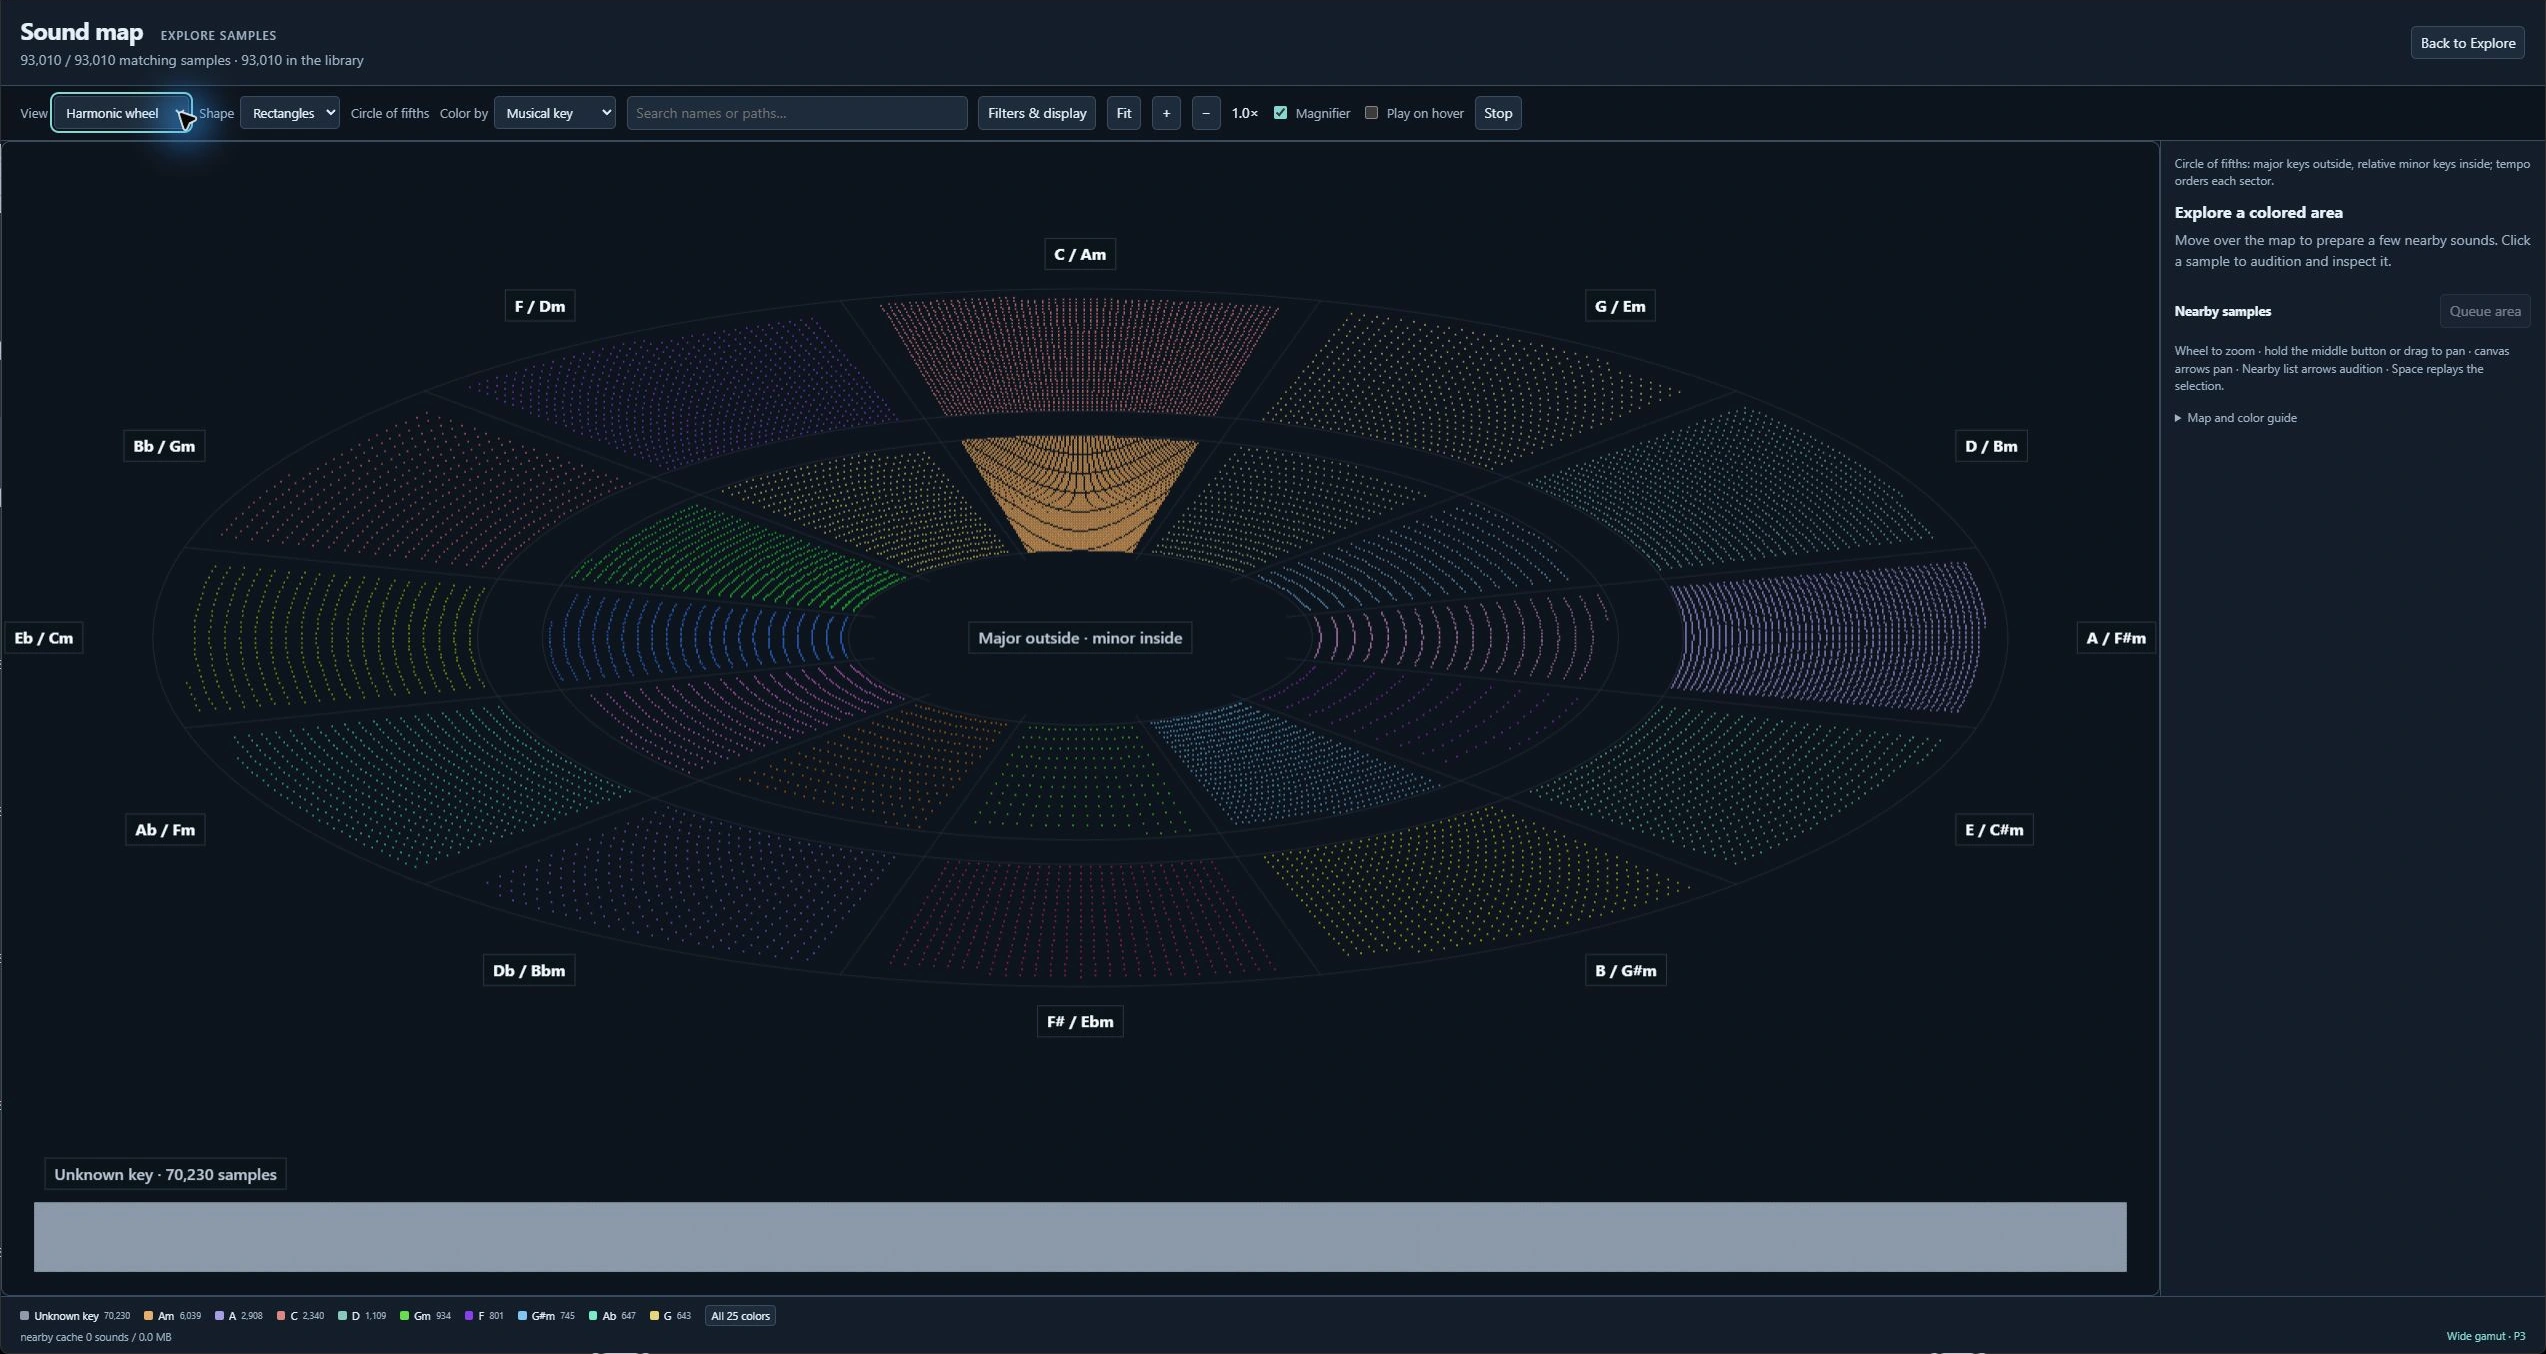The image size is (2546, 1354).
Task: Click the Fit zoom button
Action: (1123, 113)
